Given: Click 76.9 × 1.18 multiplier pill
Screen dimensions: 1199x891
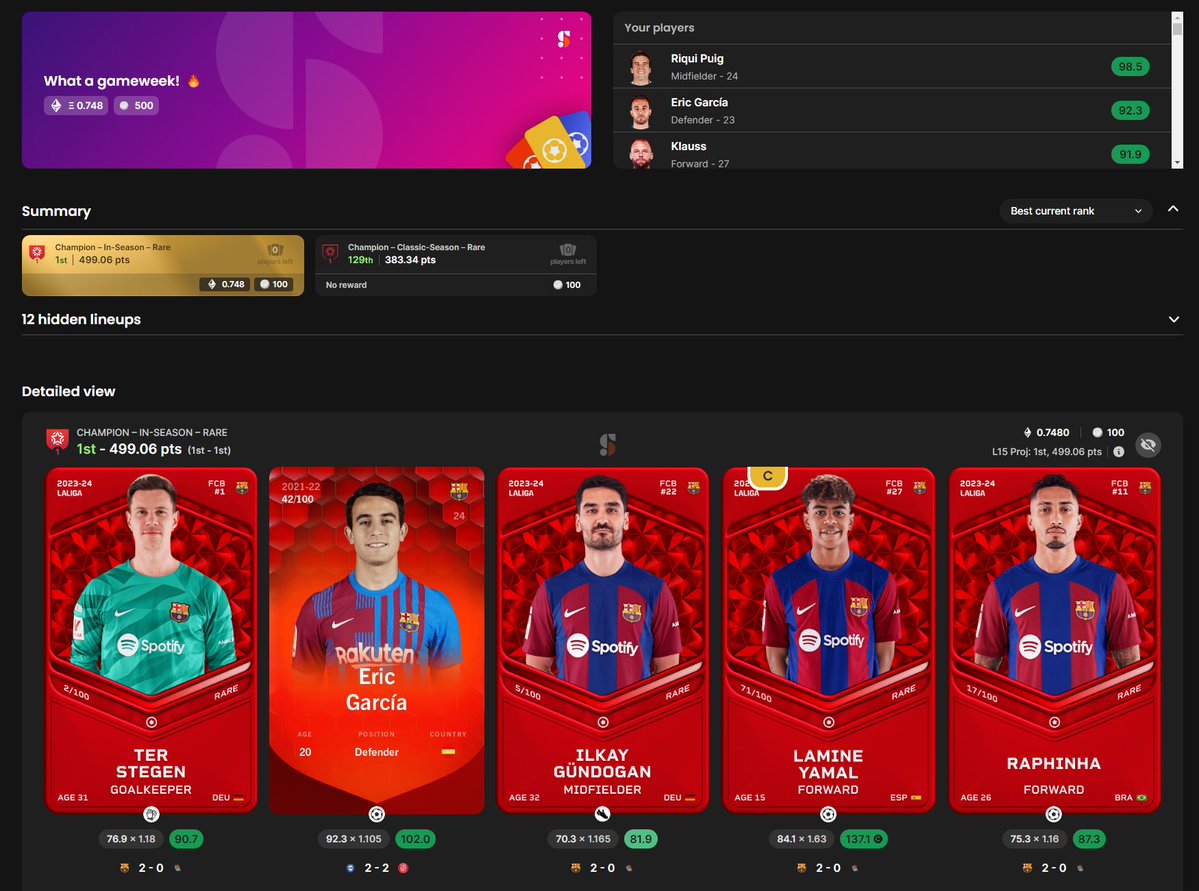Looking at the screenshot, I should point(131,839).
